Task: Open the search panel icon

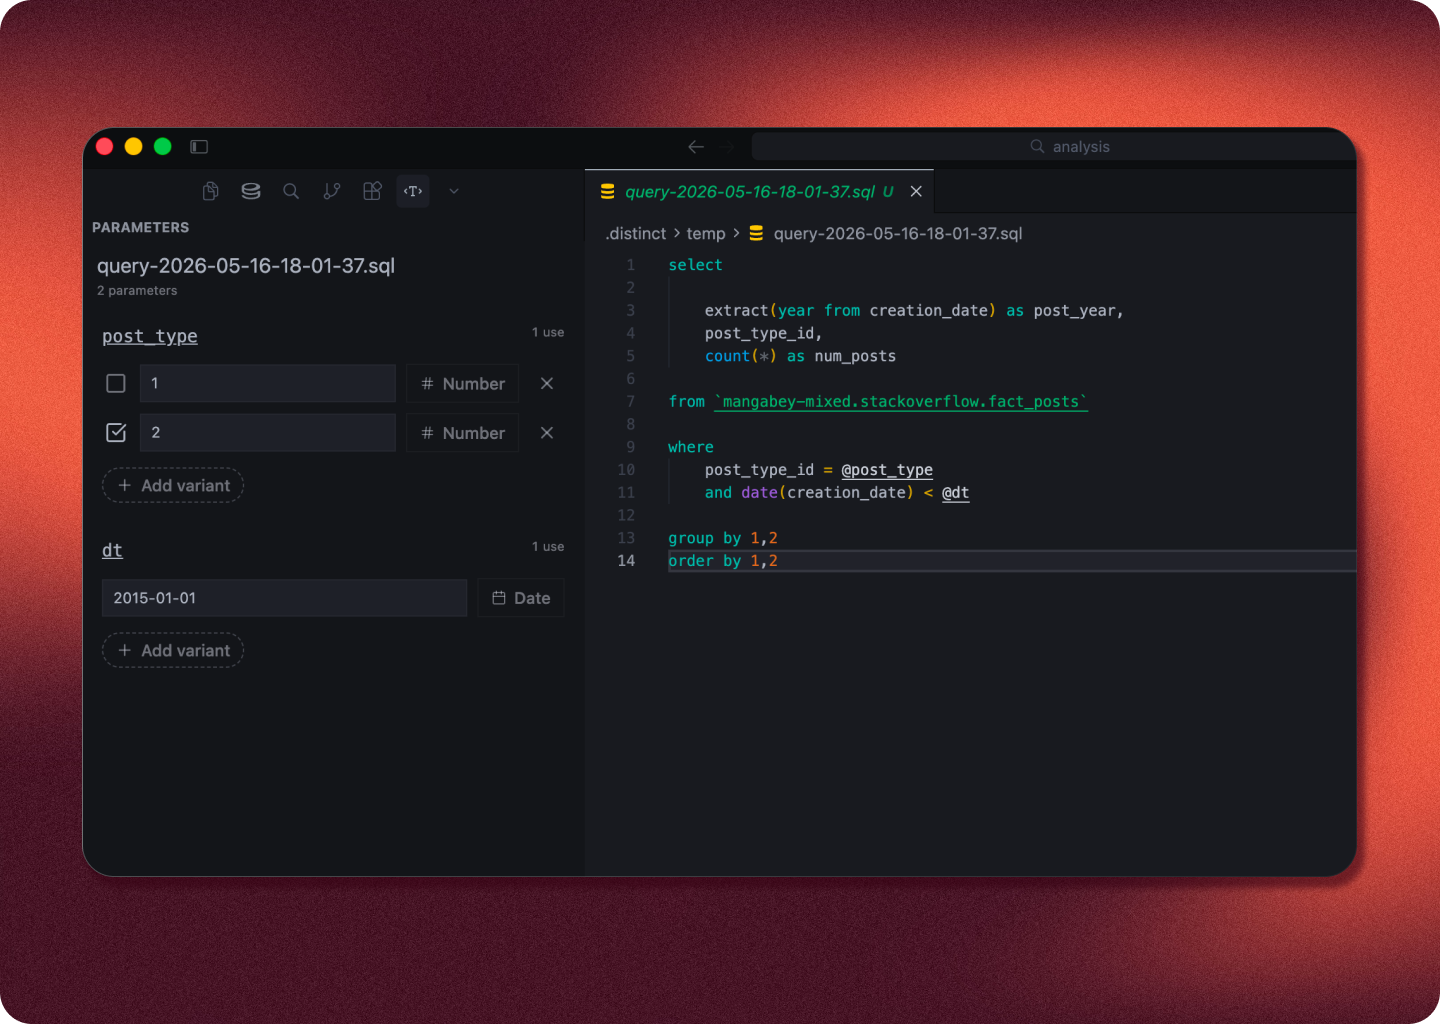Action: (291, 191)
